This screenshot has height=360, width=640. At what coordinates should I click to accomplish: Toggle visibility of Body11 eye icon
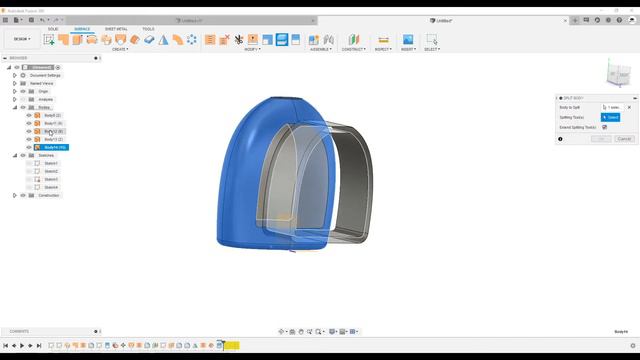[29, 123]
